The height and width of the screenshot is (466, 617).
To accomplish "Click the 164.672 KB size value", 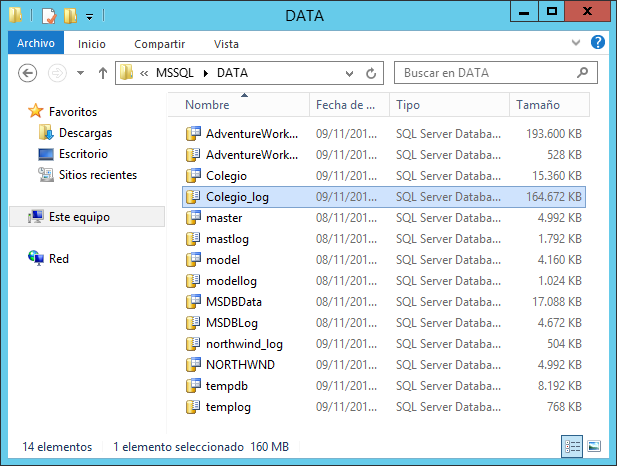I will click(x=554, y=196).
